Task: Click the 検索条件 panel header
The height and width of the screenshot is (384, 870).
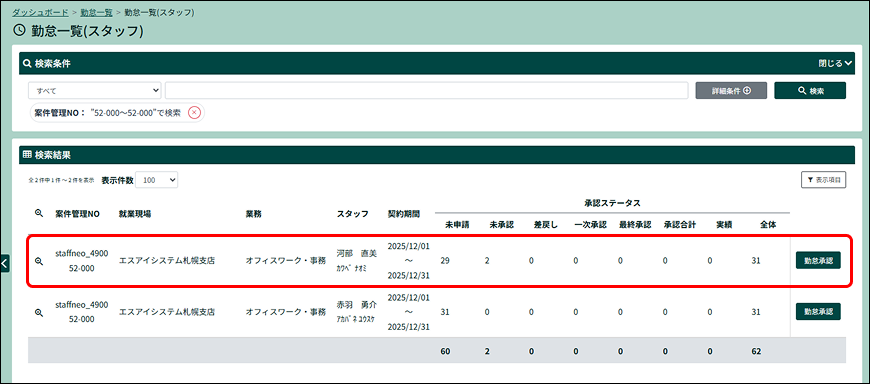Action: 438,63
